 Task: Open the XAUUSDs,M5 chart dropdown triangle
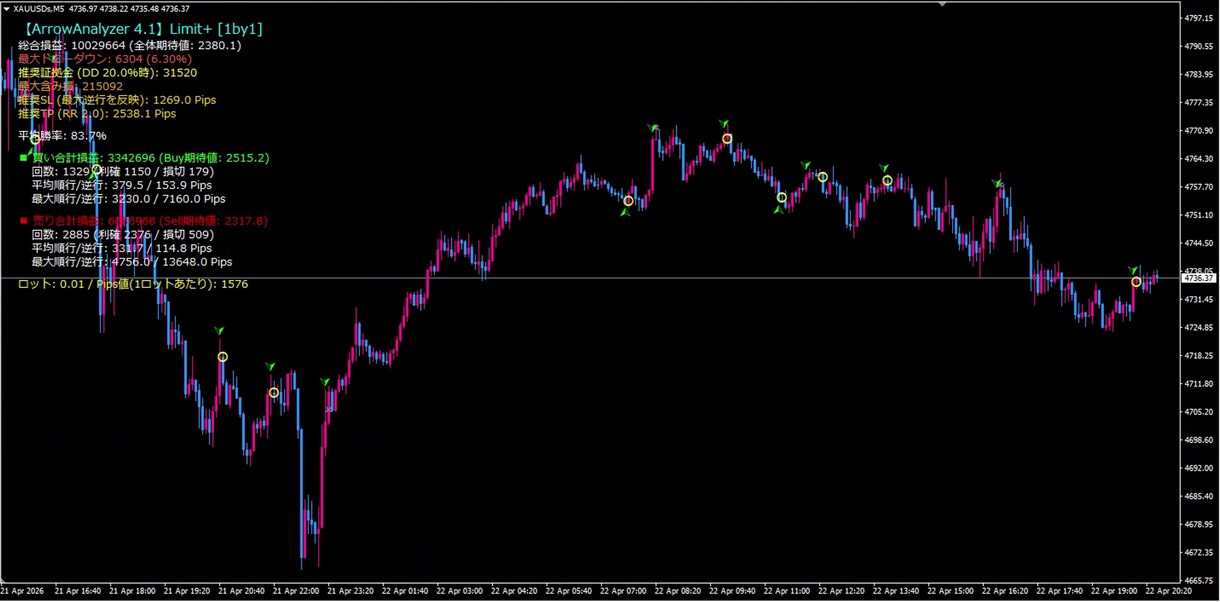7,9
